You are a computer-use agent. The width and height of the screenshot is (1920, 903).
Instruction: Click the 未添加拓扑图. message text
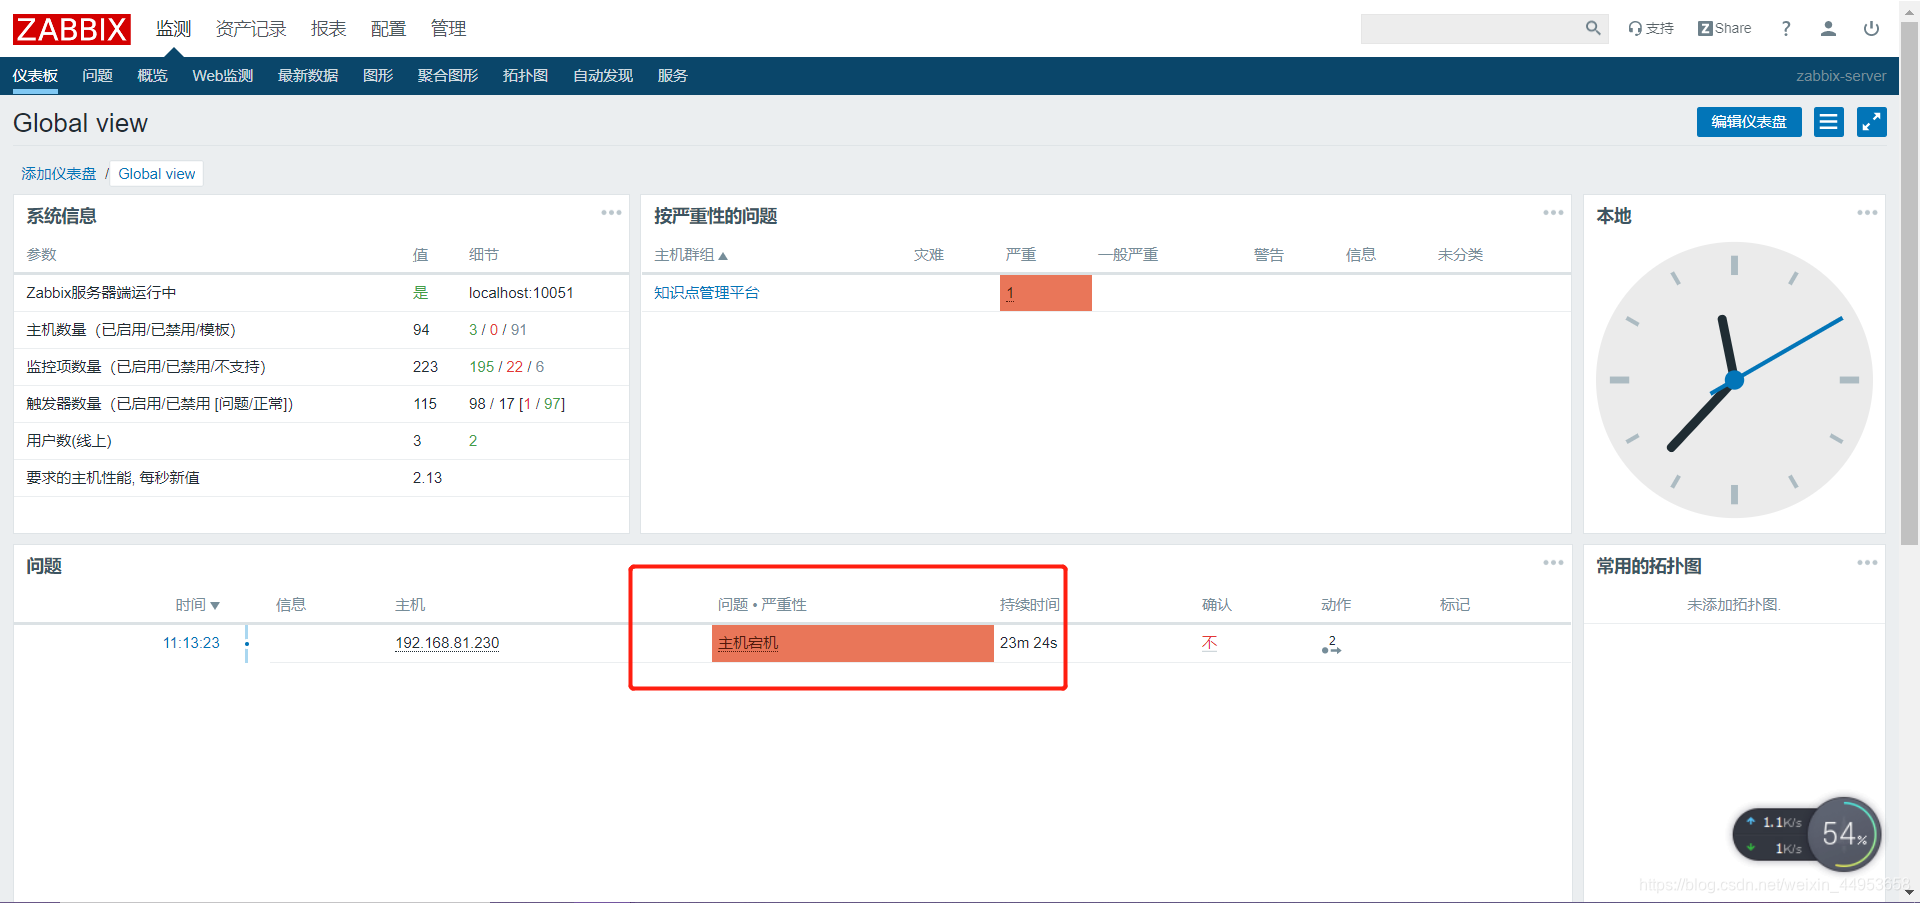click(1734, 605)
